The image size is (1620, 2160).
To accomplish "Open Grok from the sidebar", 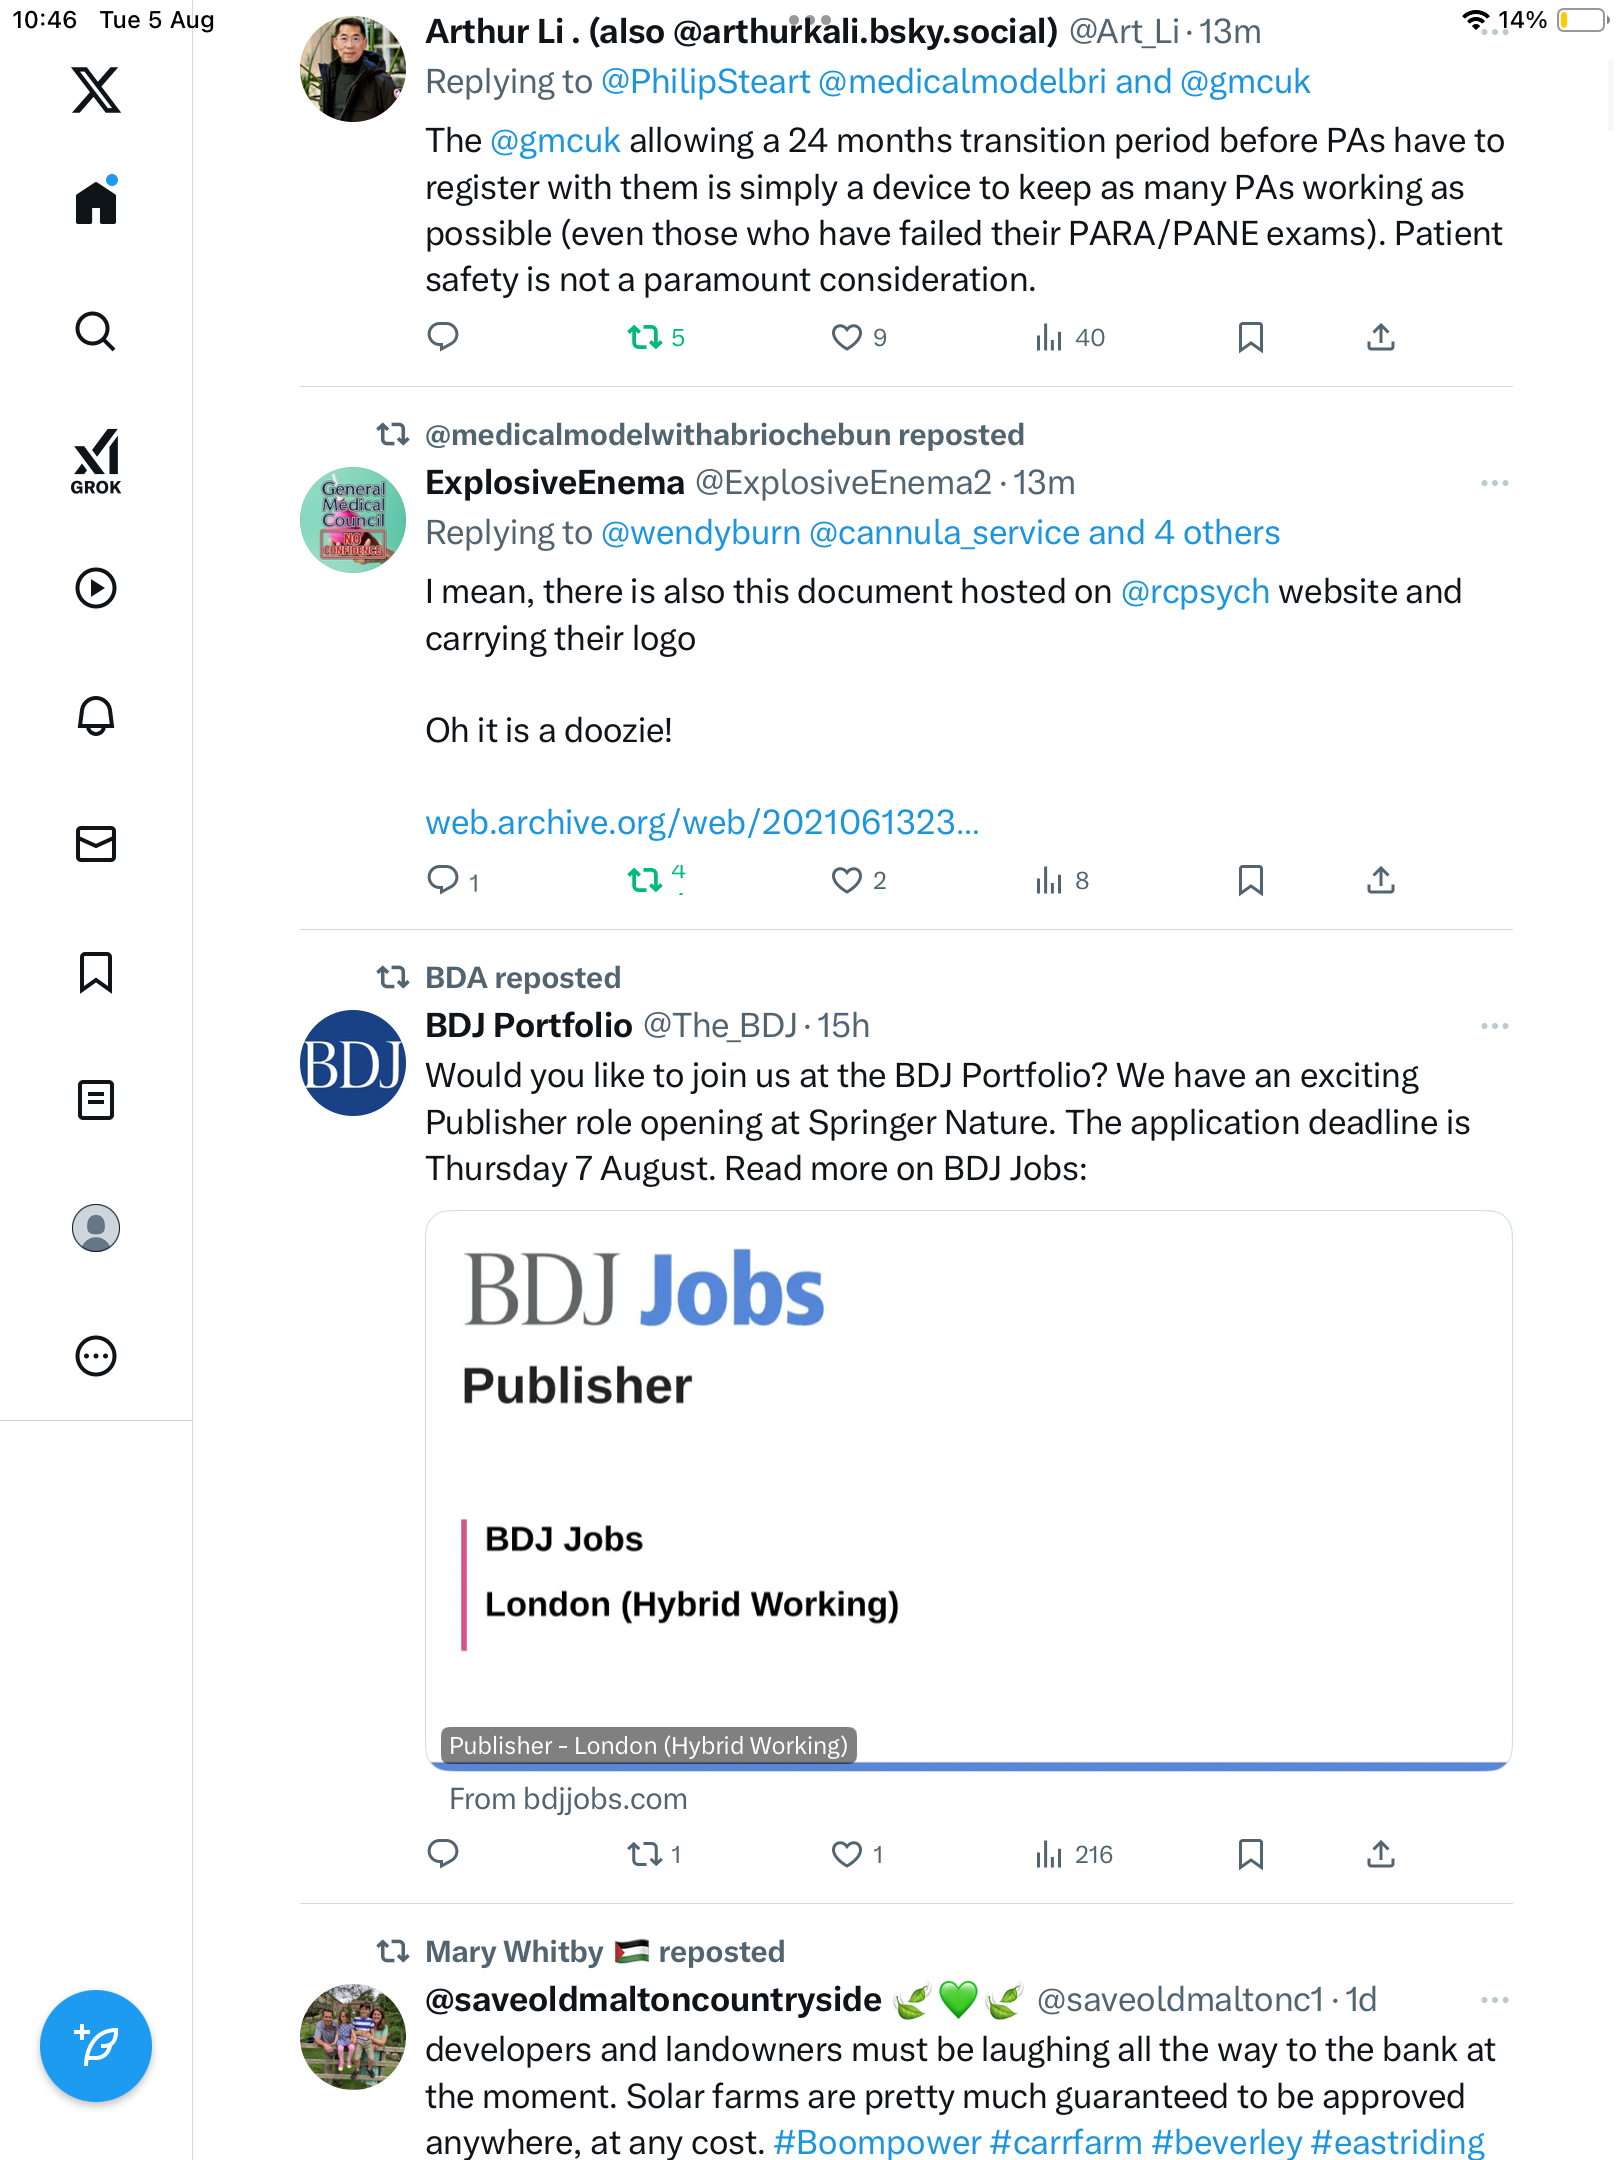I will pos(96,461).
